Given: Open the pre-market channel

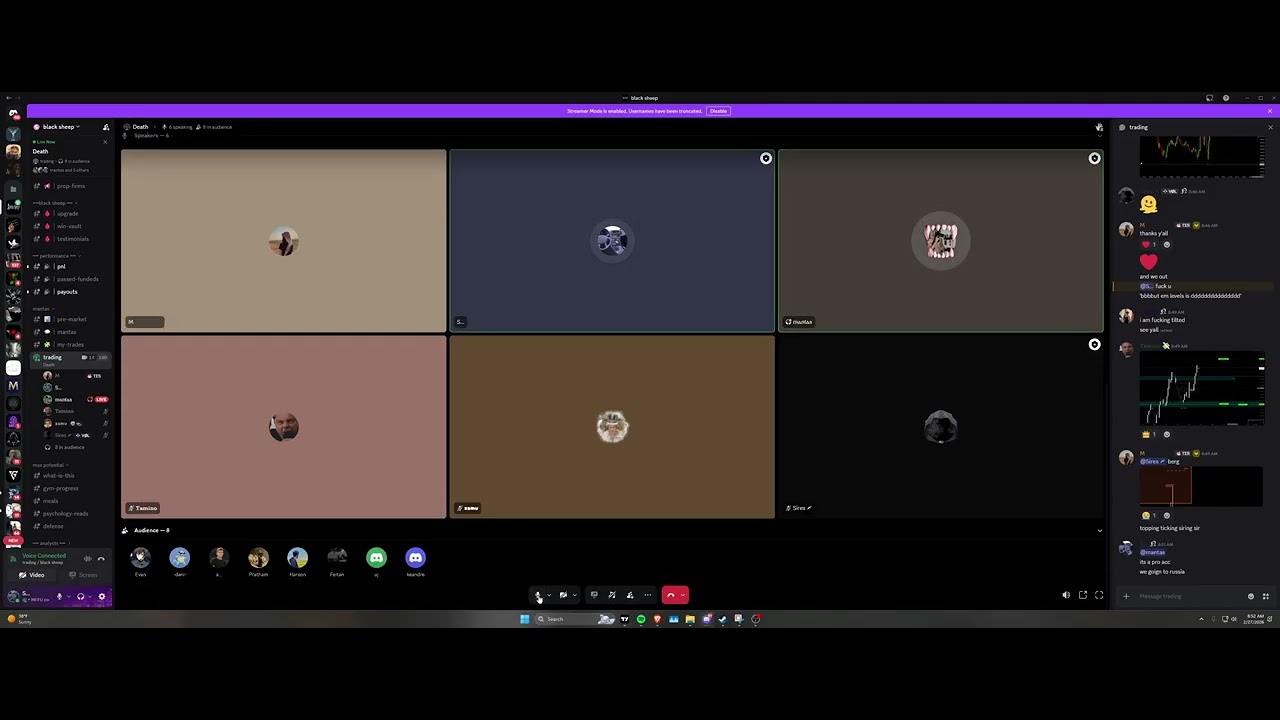Looking at the screenshot, I should pos(71,319).
